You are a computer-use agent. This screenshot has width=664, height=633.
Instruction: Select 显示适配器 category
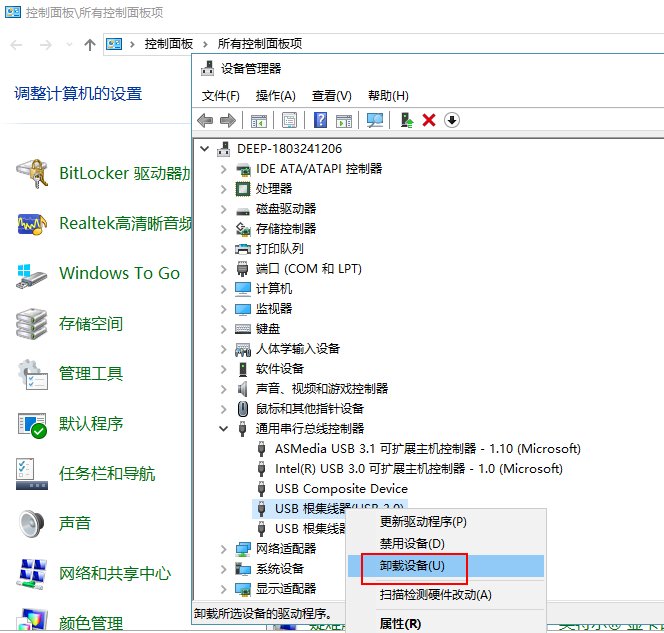pyautogui.click(x=286, y=589)
